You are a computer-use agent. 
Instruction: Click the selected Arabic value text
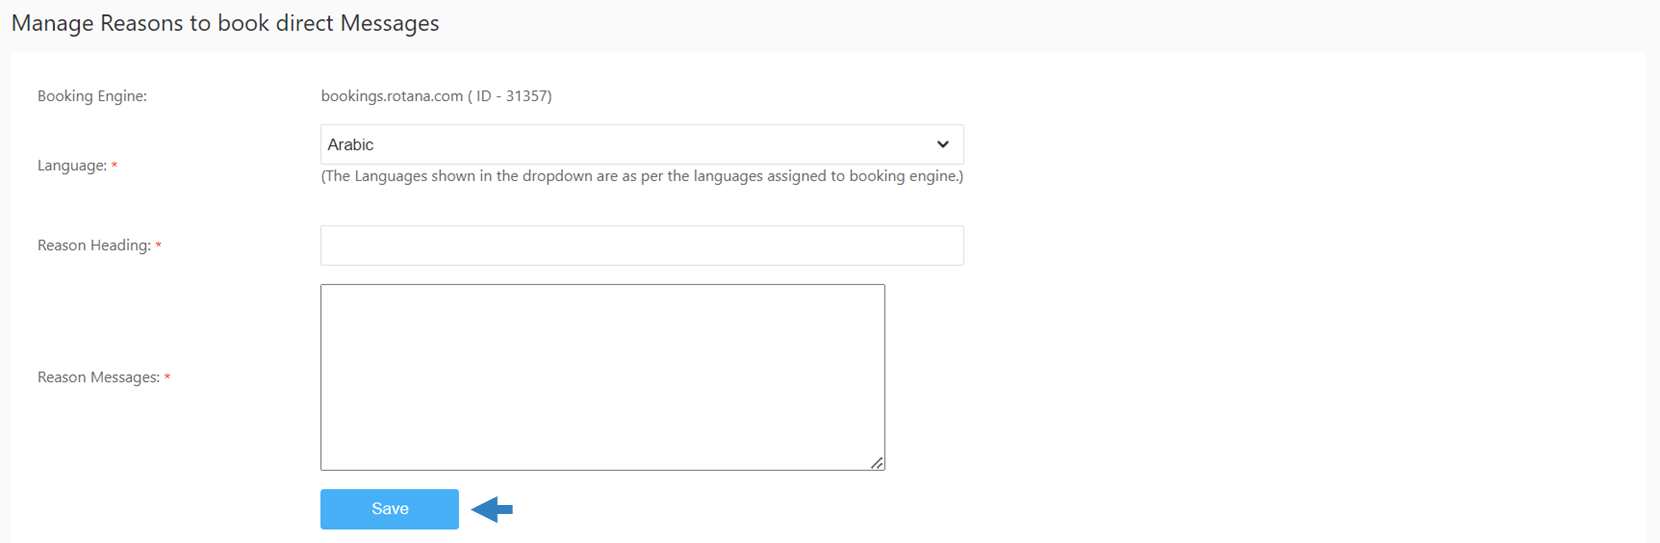(x=351, y=144)
